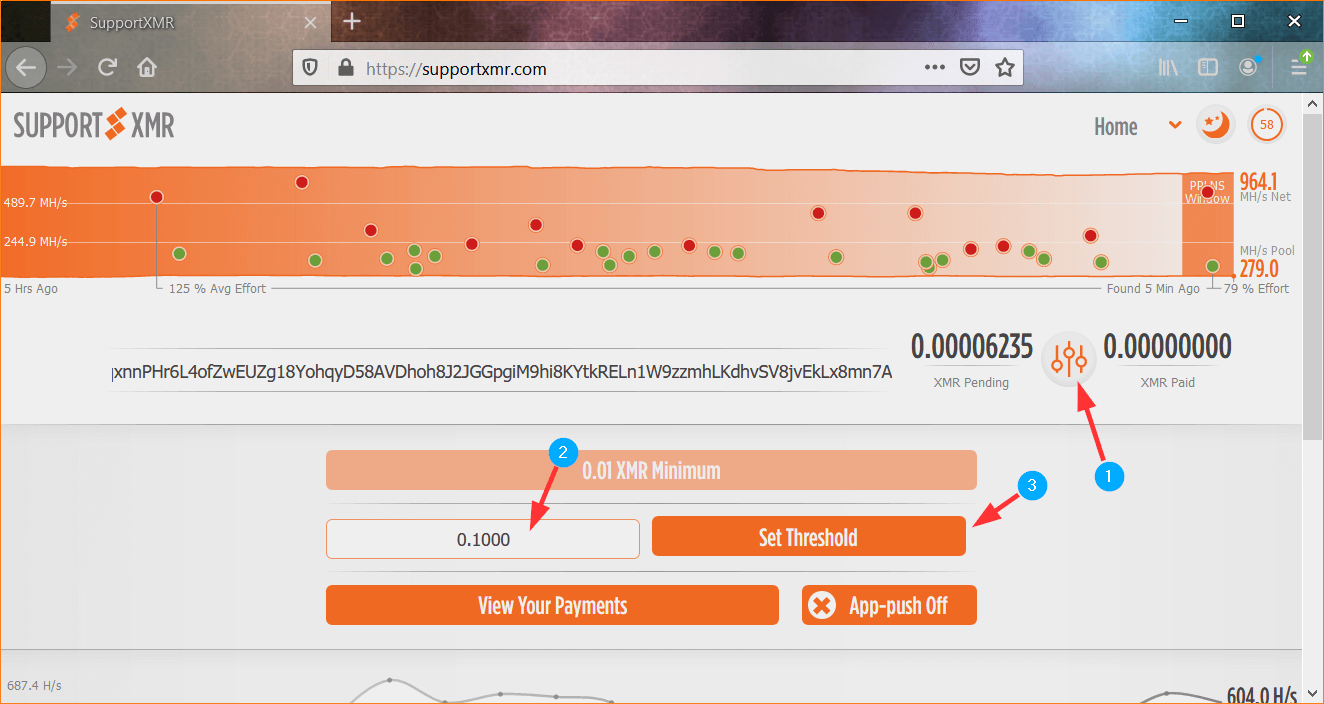1324x704 pixels.
Task: Minimize the browser window
Action: [1181, 20]
